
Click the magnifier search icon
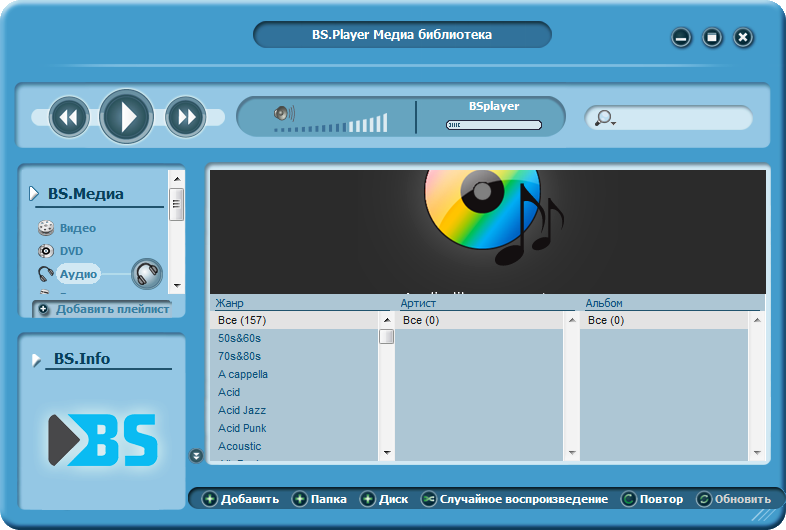click(x=603, y=118)
